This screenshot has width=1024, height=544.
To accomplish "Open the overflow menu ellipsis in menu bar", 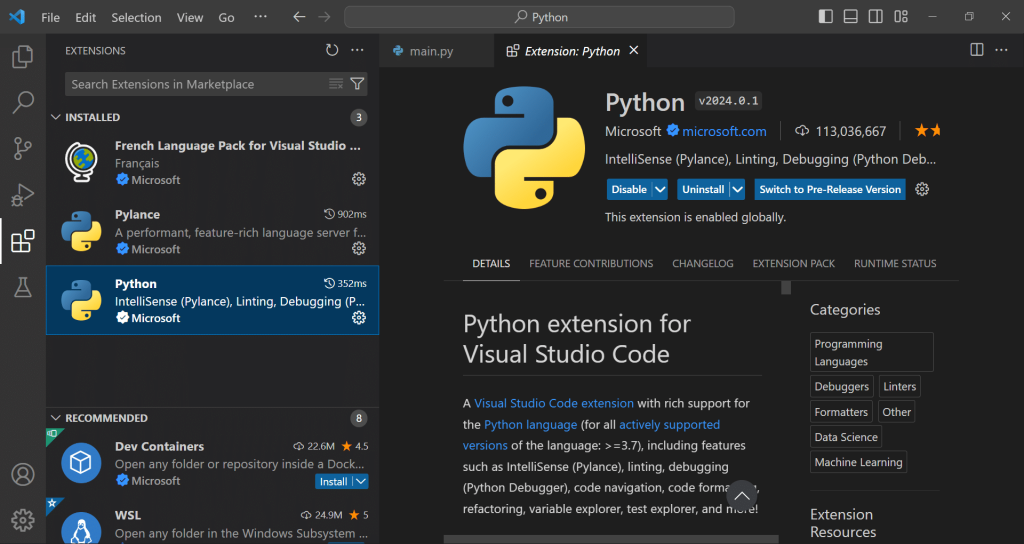I will [x=260, y=17].
